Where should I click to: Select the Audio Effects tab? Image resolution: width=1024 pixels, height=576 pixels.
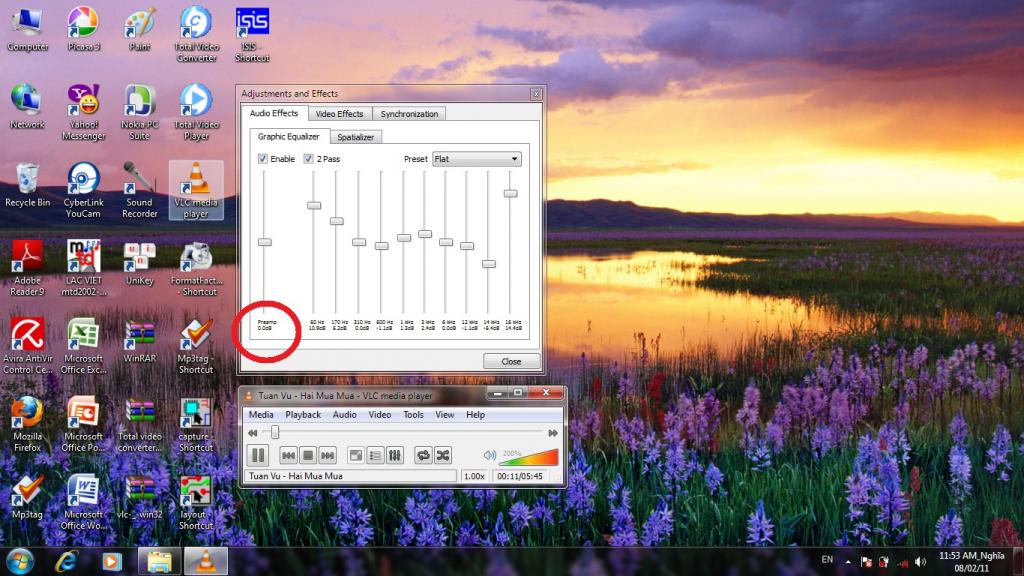pyautogui.click(x=274, y=113)
